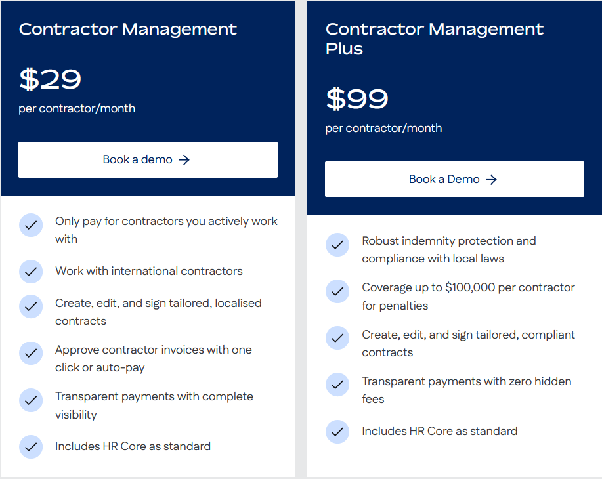This screenshot has height=479, width=602.
Task: Click checkmark beside tailored, compliant contracts
Action: click(337, 338)
